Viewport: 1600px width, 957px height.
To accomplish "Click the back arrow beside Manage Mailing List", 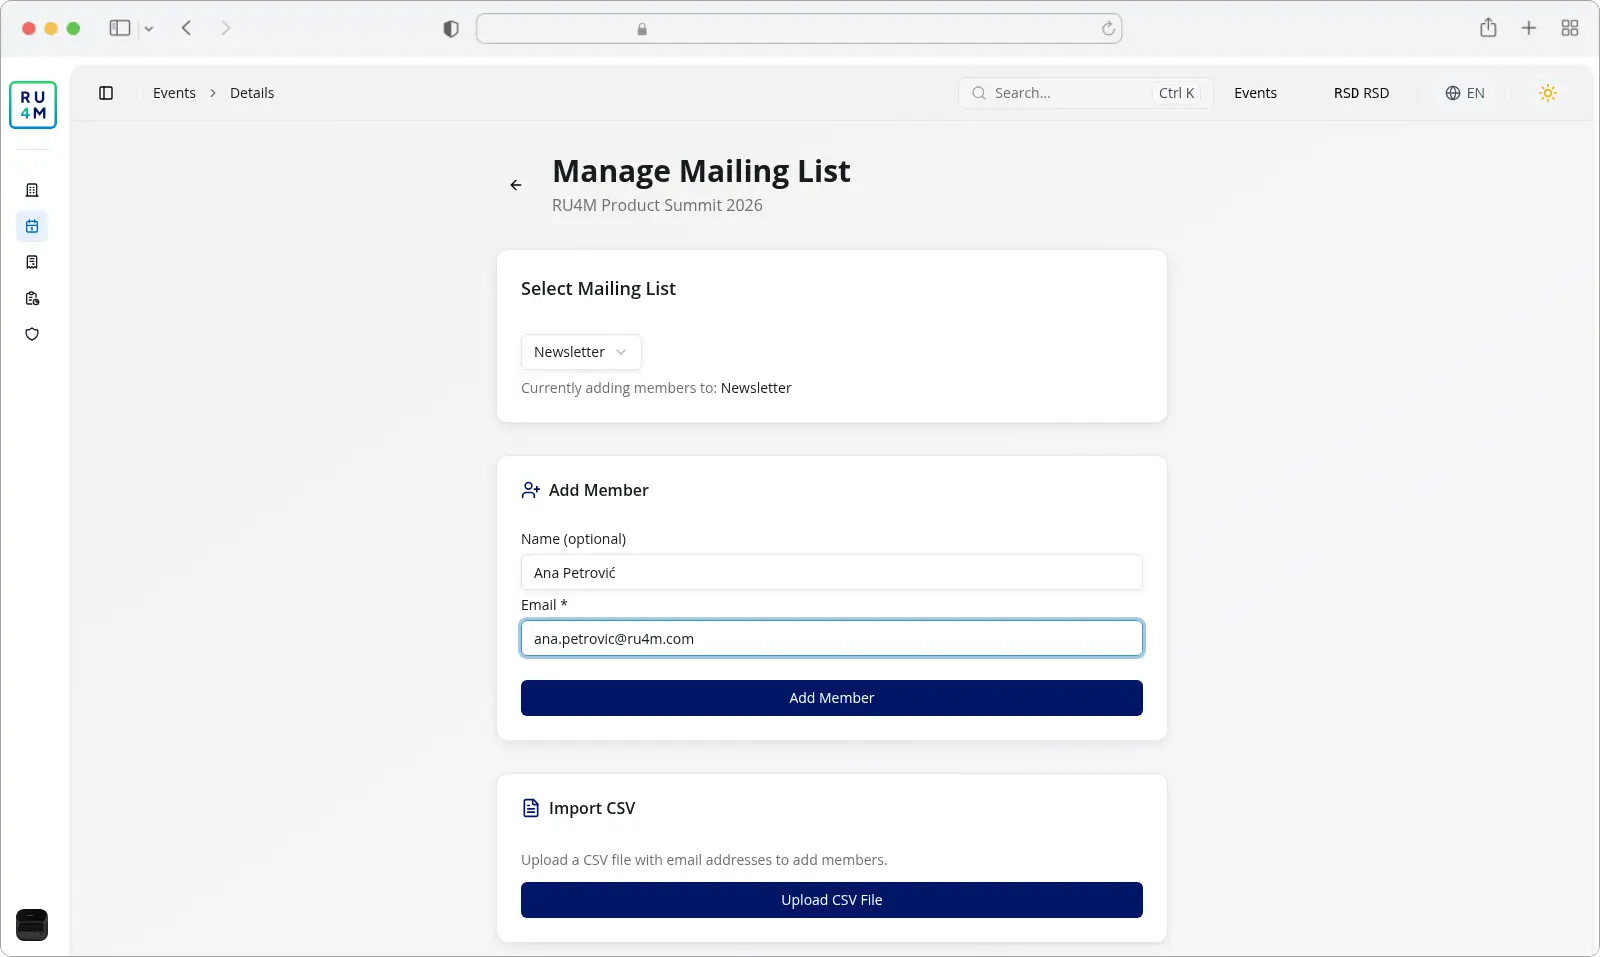I will (x=516, y=185).
